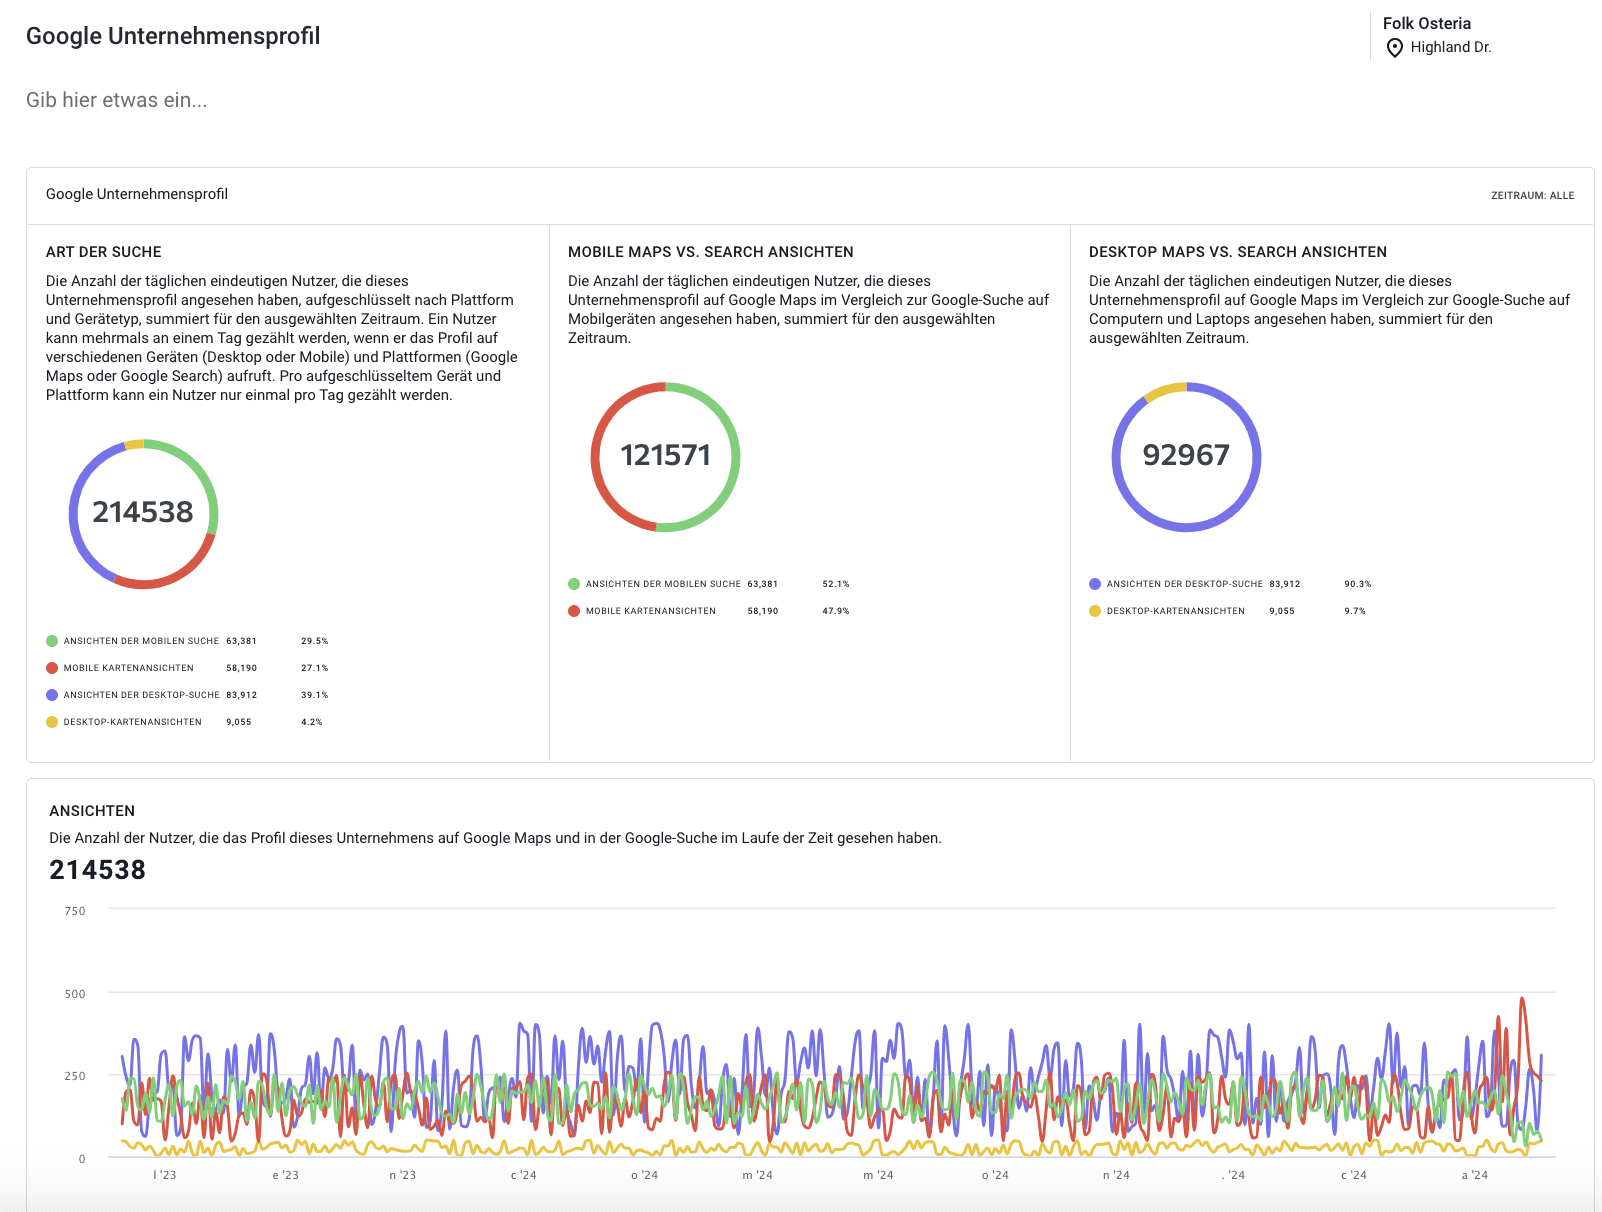Click the purple legend dot next to 90.3%
Image resolution: width=1602 pixels, height=1212 pixels.
[1095, 584]
